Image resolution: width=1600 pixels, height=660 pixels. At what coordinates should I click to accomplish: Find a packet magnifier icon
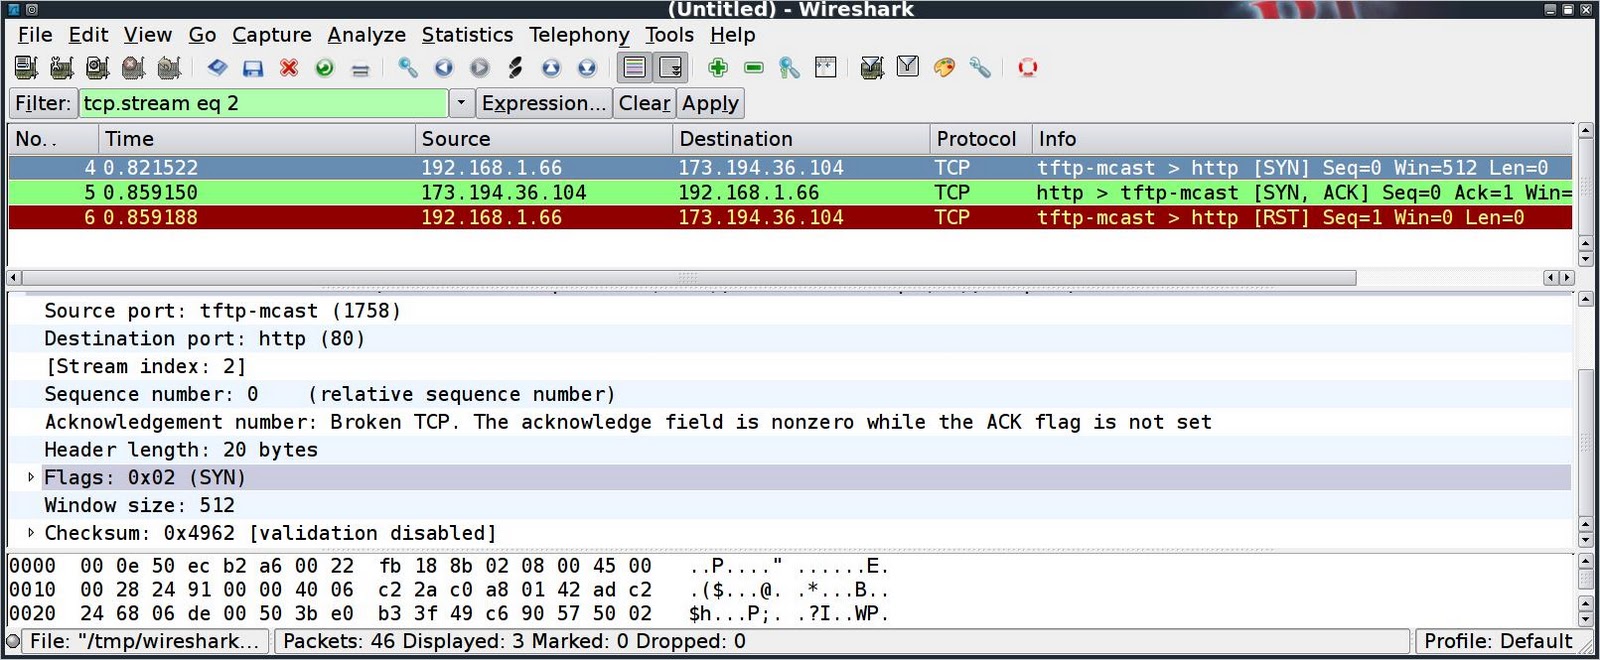[x=408, y=68]
